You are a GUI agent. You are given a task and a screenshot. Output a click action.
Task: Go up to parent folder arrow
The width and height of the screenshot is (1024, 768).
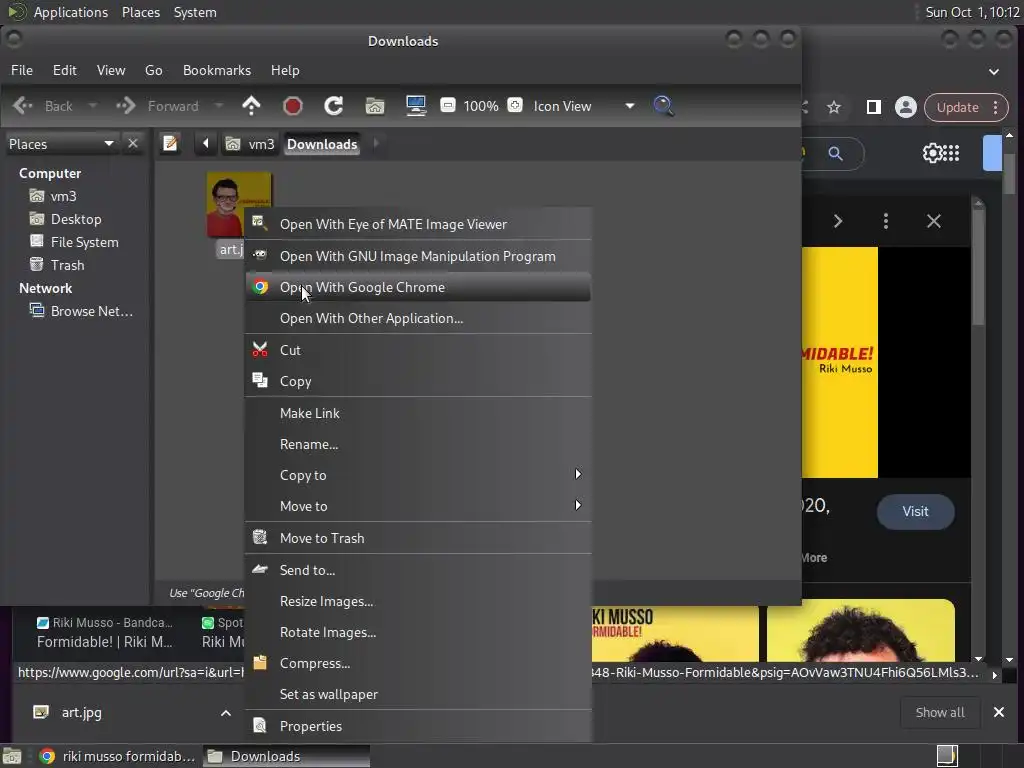point(251,106)
